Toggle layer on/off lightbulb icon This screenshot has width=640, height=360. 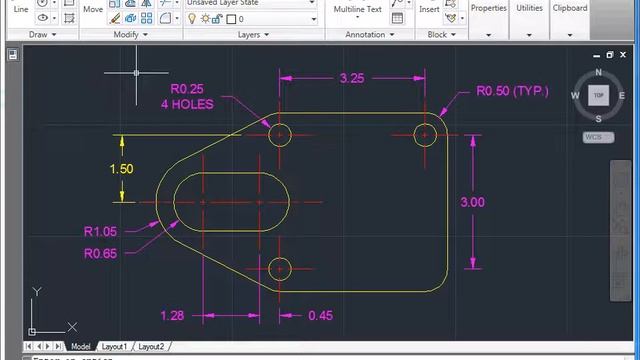click(191, 18)
